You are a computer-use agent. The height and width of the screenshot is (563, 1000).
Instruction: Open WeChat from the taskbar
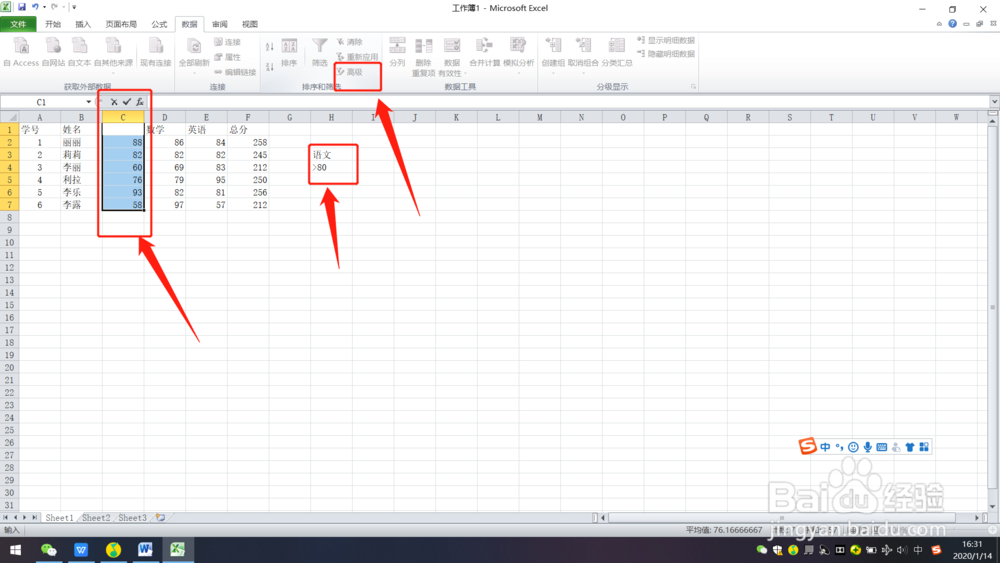[x=48, y=550]
